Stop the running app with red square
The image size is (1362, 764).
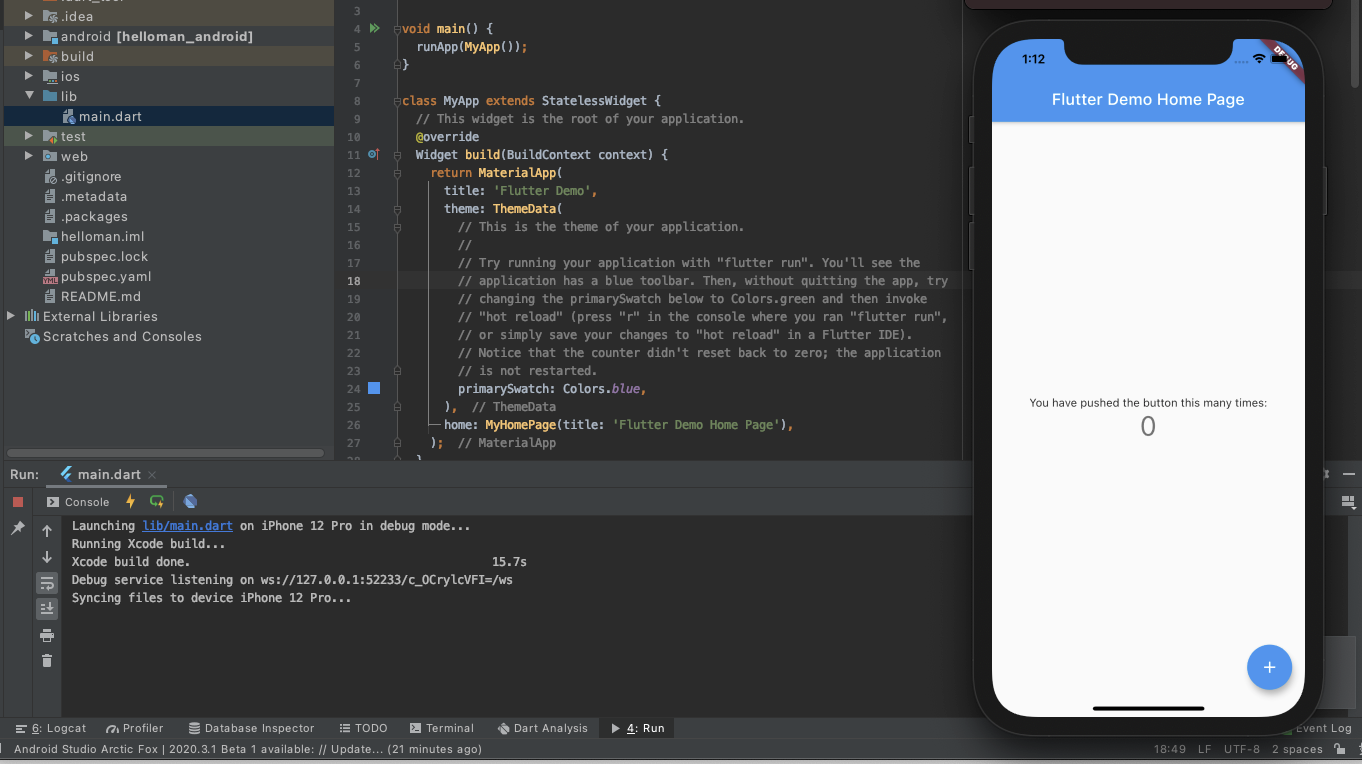point(18,502)
